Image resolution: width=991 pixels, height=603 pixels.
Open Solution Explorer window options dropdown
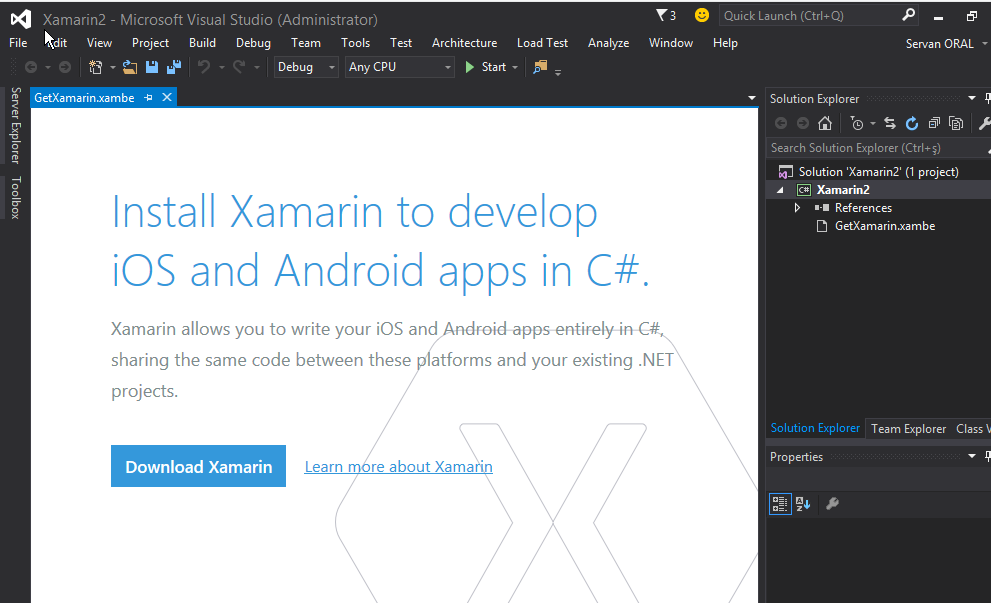971,98
